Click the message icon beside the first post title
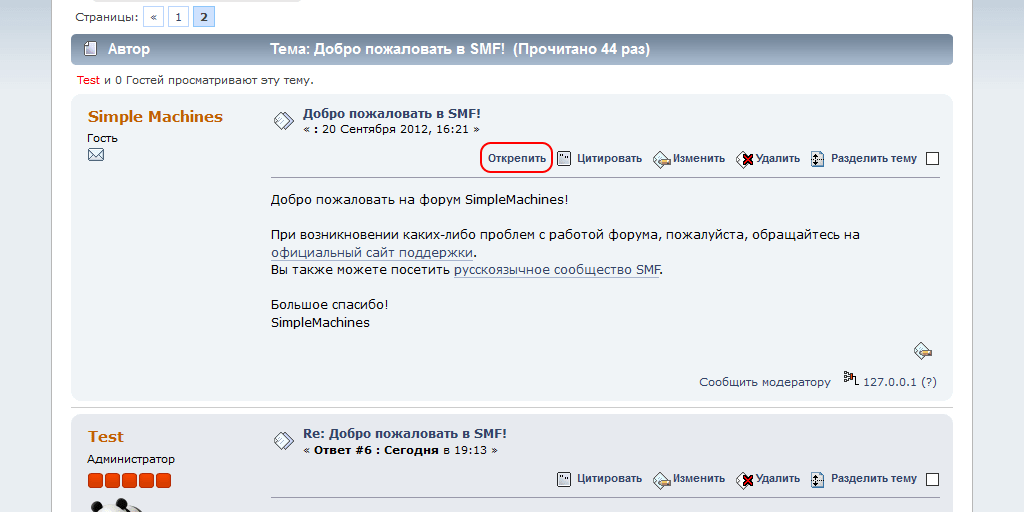 point(284,121)
